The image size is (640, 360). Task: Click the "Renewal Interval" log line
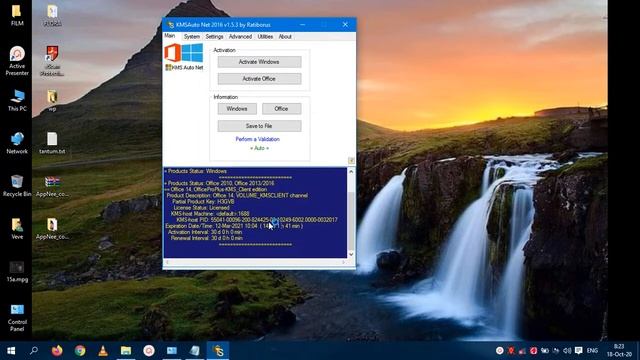tap(207, 238)
